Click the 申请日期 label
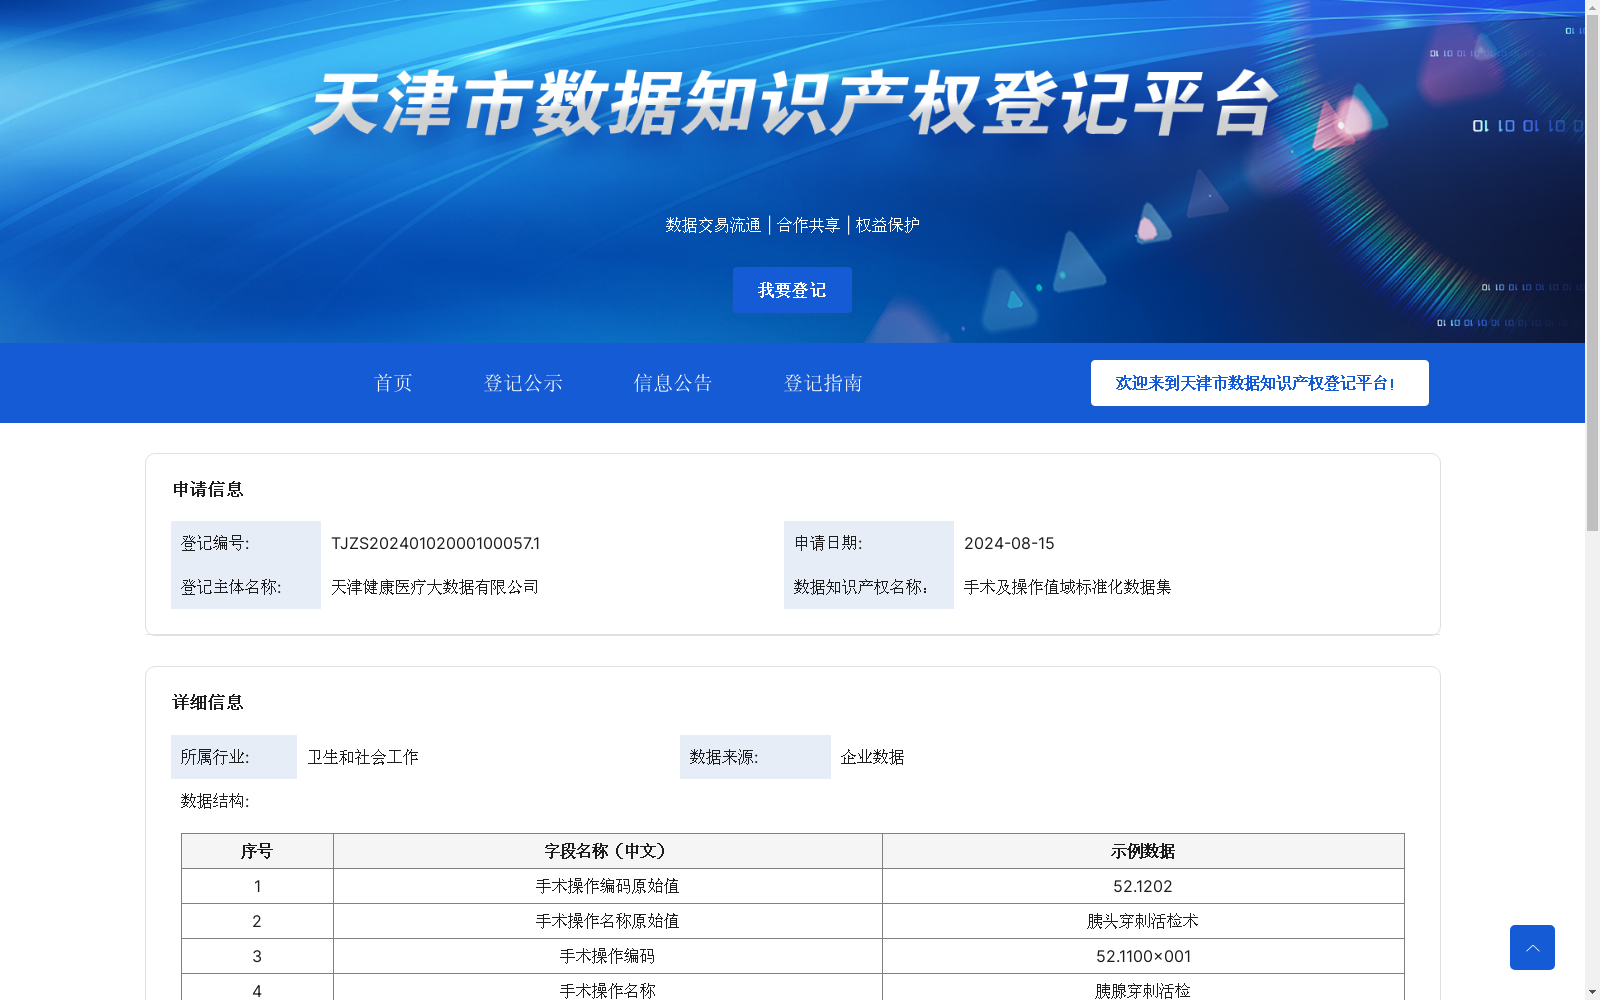This screenshot has height=1000, width=1600. tap(828, 543)
